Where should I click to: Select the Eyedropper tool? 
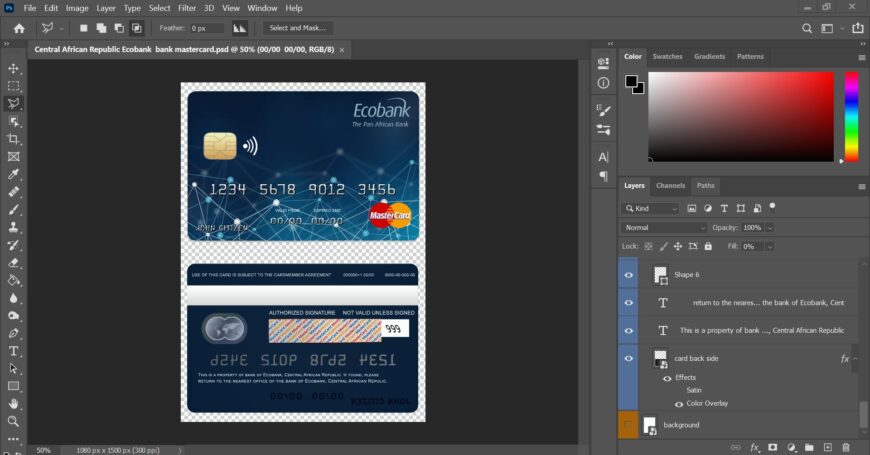click(13, 174)
